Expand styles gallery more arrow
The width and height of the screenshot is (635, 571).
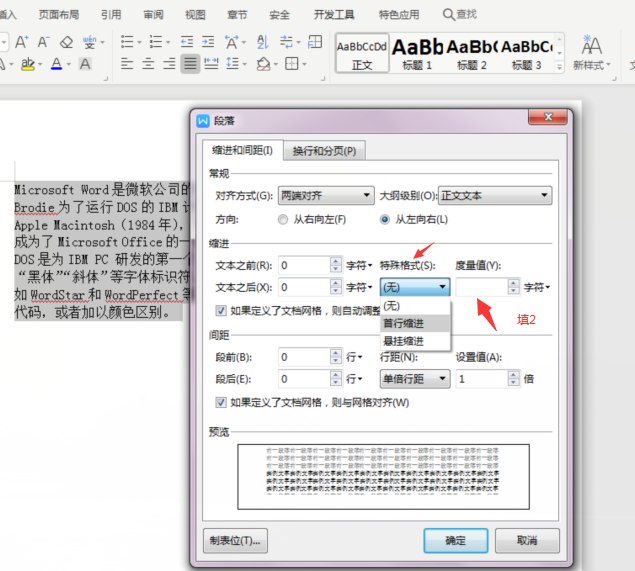pyautogui.click(x=560, y=67)
